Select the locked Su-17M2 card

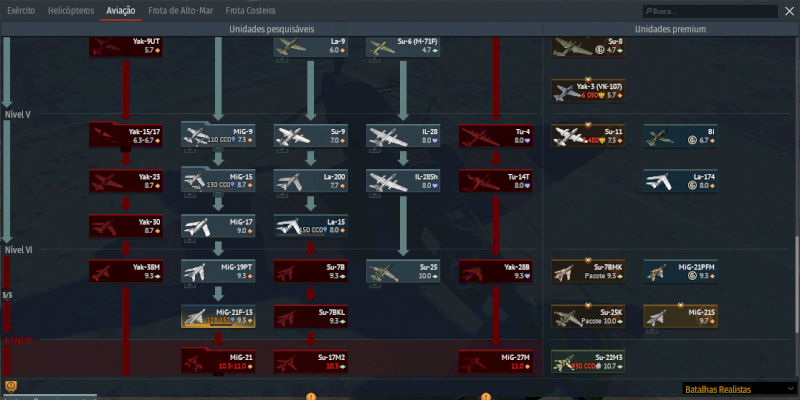(311, 362)
